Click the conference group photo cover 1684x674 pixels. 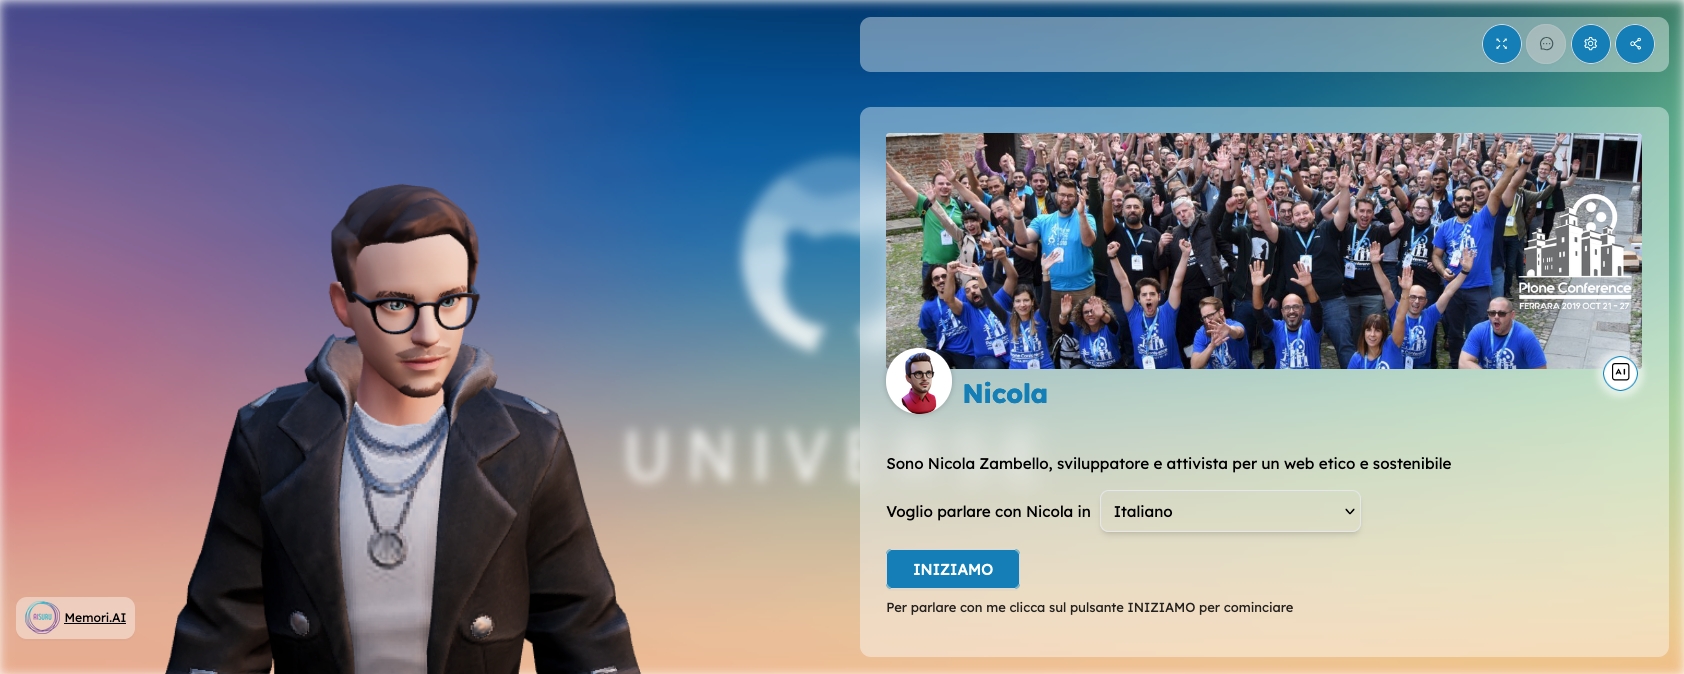[1264, 251]
